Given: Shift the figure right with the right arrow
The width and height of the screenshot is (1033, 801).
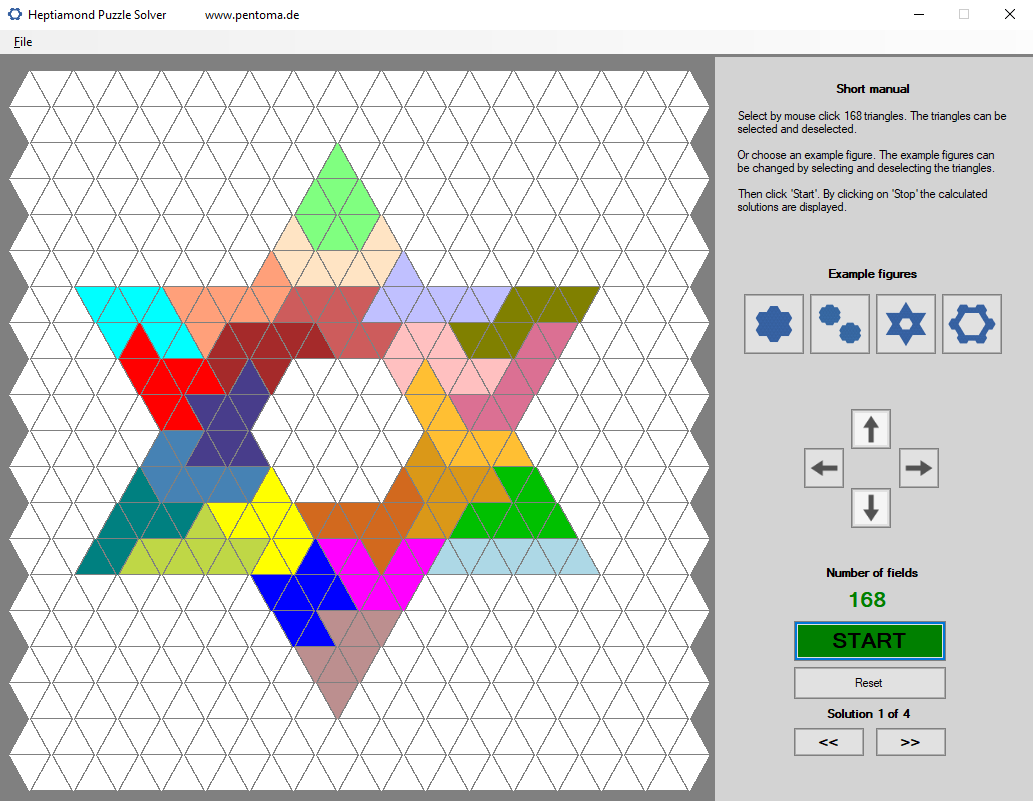Looking at the screenshot, I should [x=918, y=468].
